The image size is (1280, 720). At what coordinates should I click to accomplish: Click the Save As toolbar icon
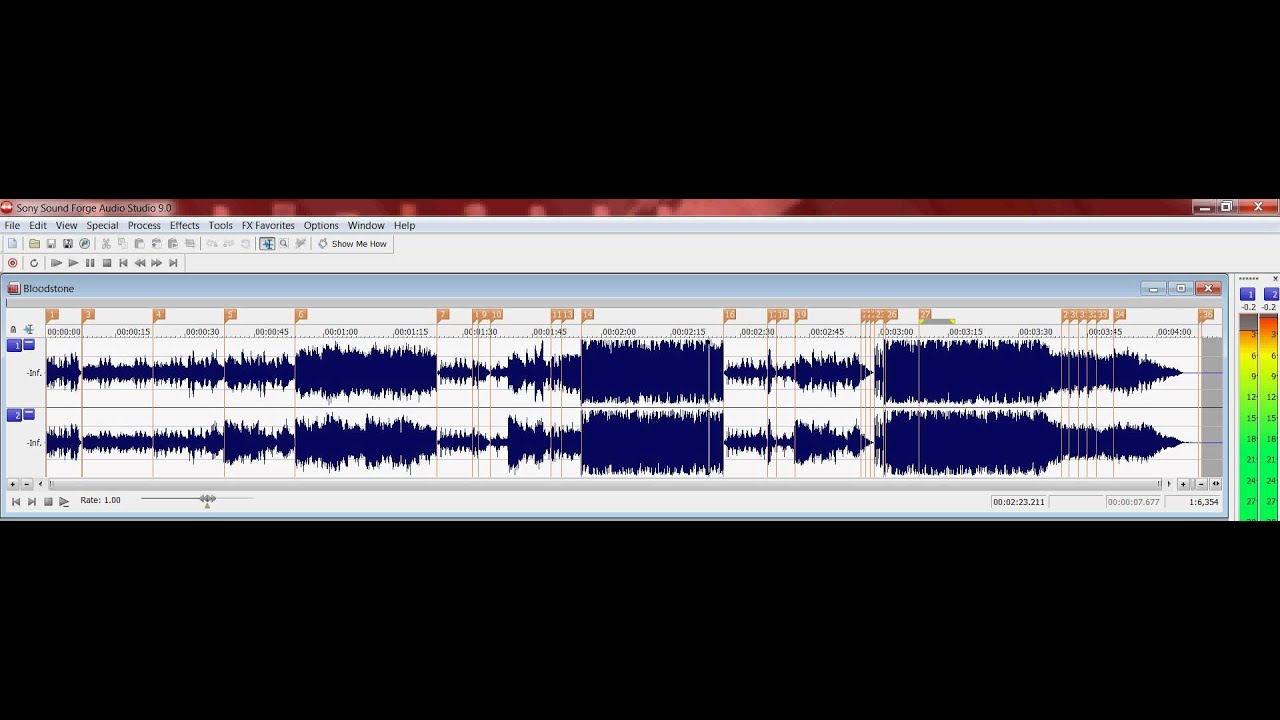coord(68,244)
